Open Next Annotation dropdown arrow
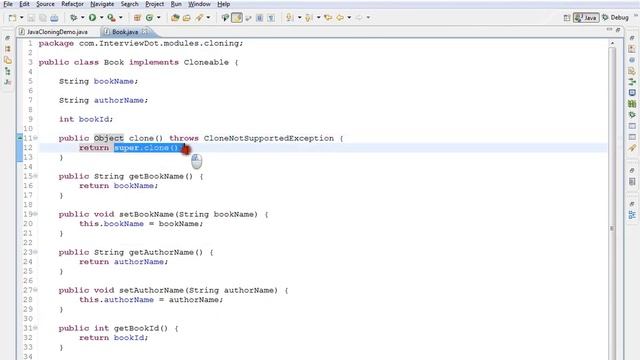This screenshot has height=360, width=640. coord(299,18)
